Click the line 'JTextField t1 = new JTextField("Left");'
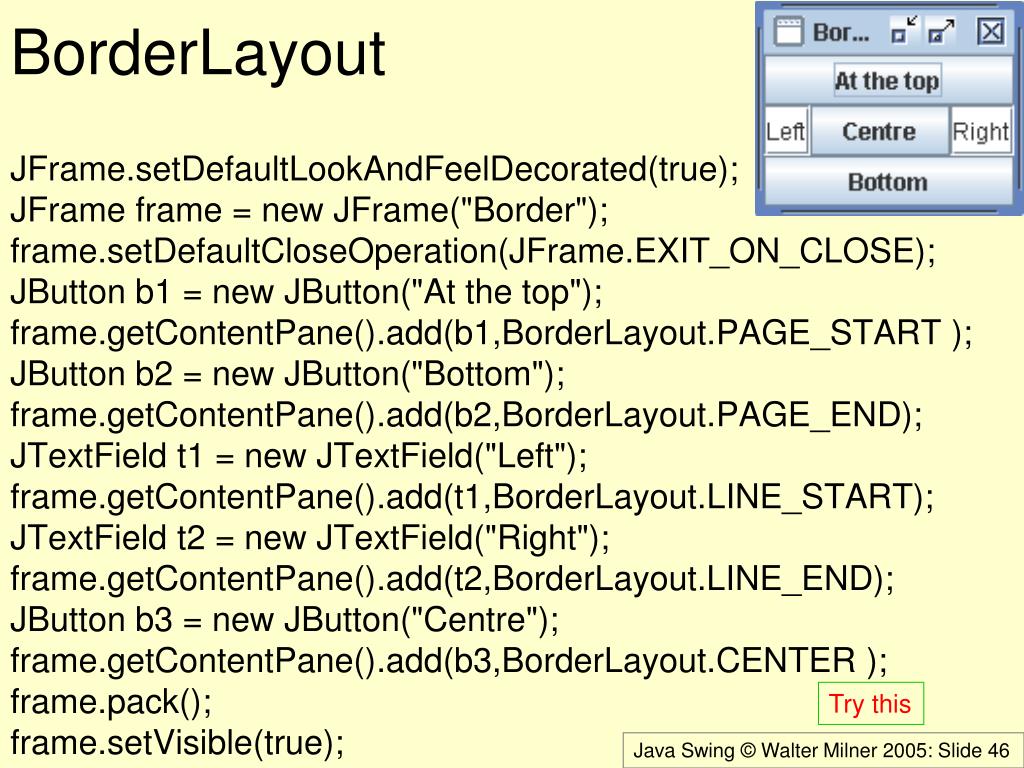Viewport: 1024px width, 768px height. point(298,456)
